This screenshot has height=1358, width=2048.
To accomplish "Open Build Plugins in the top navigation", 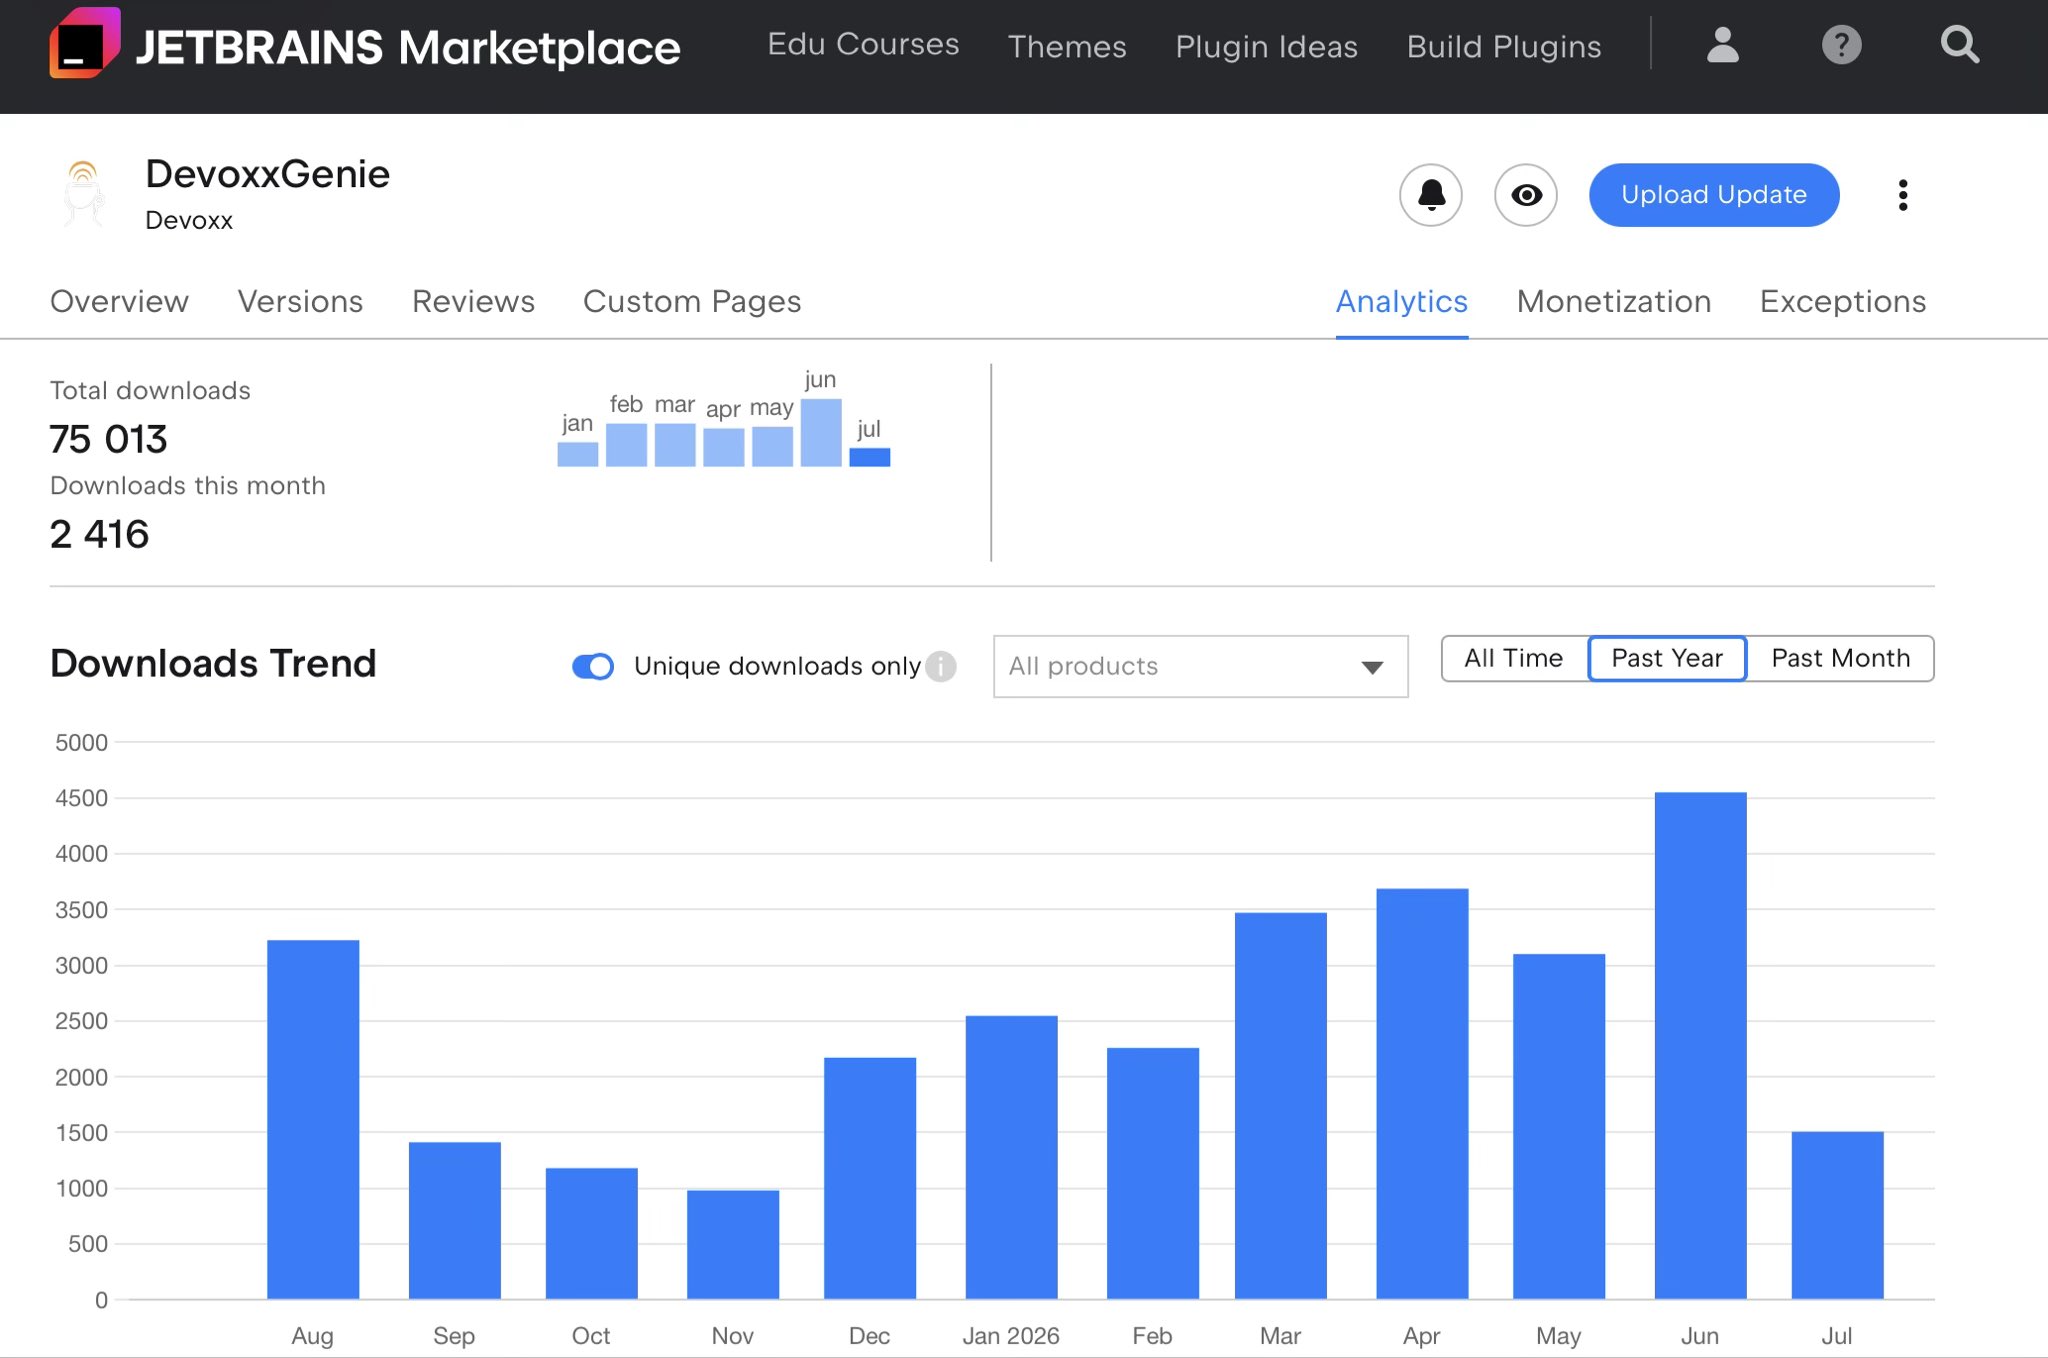I will pyautogui.click(x=1504, y=46).
